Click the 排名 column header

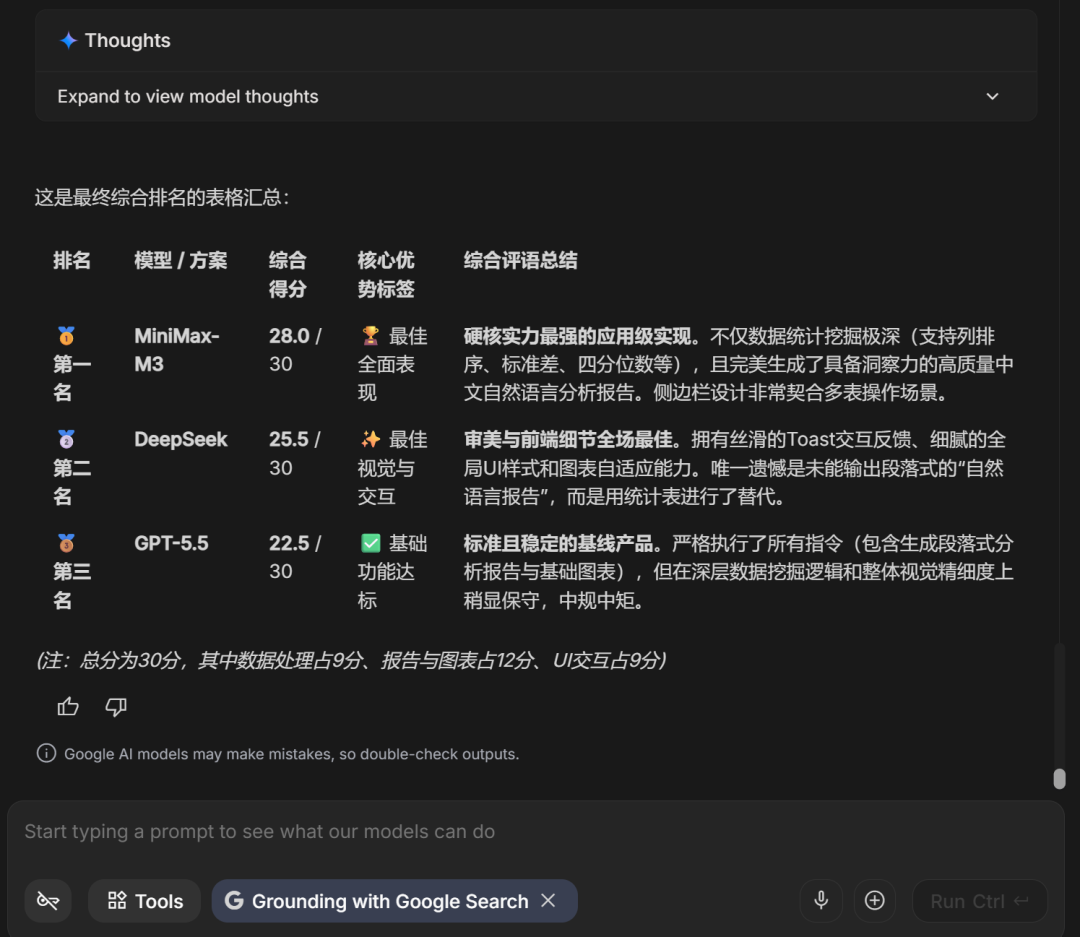click(x=72, y=260)
